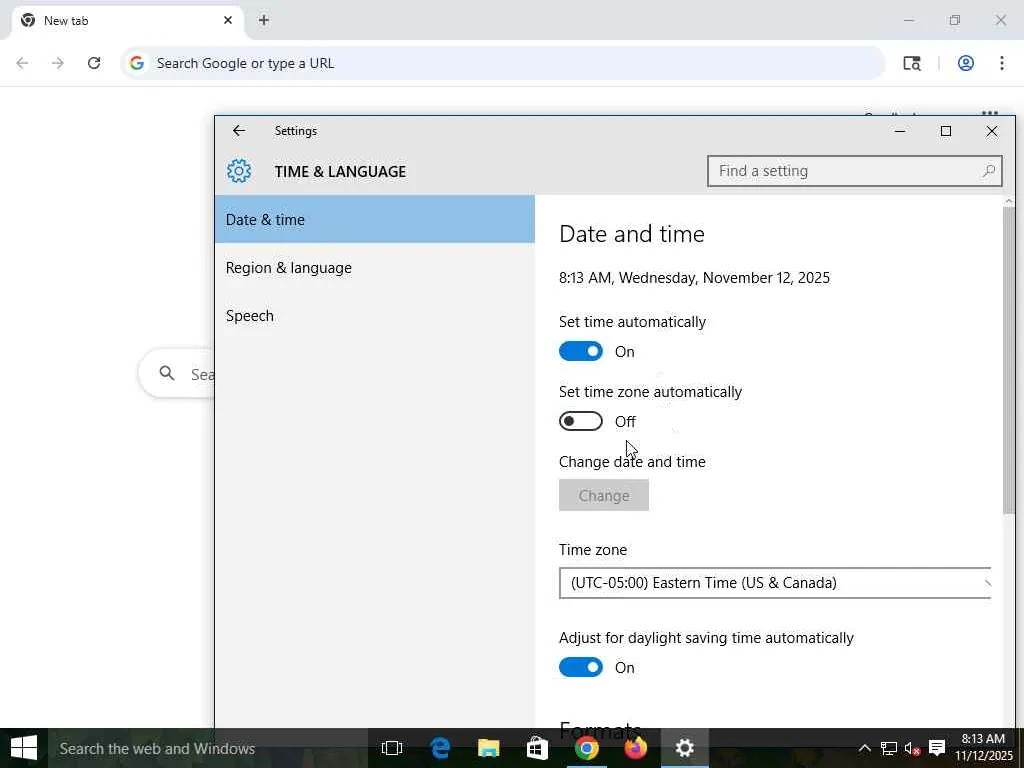Click the TIME & LANGUAGE title text

pos(340,171)
